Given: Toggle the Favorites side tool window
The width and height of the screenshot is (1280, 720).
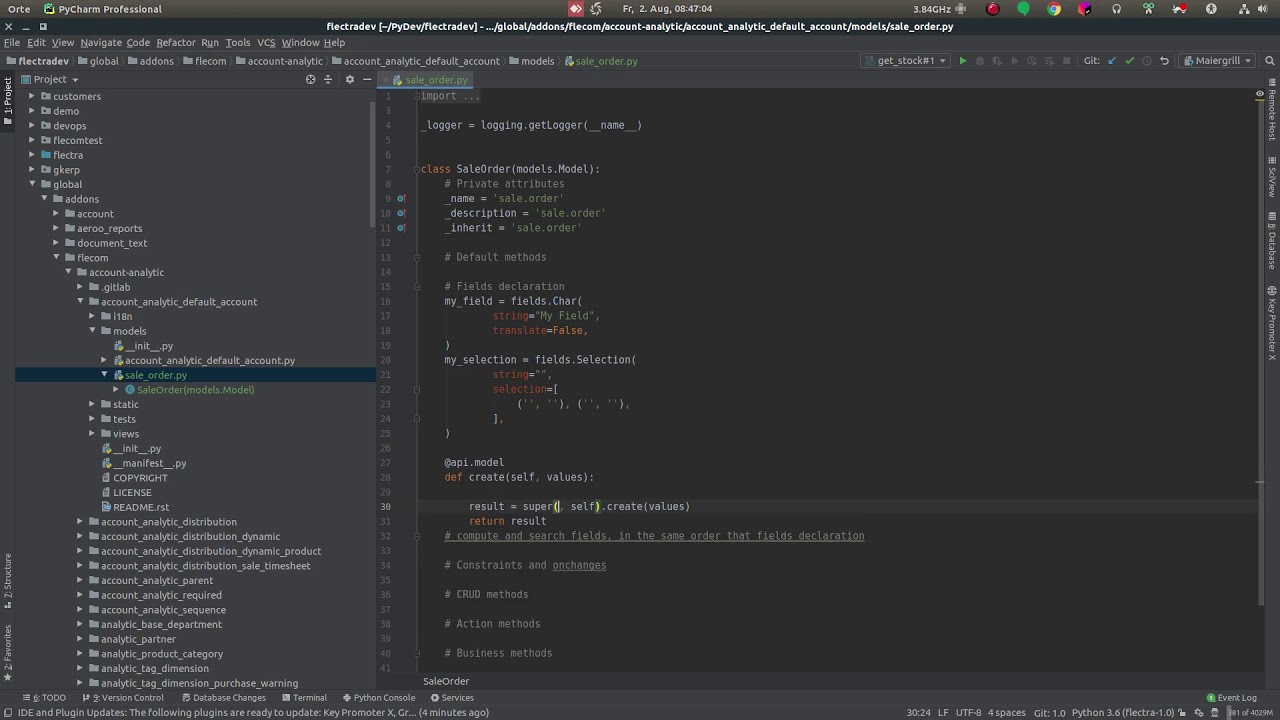Looking at the screenshot, I should (7, 653).
